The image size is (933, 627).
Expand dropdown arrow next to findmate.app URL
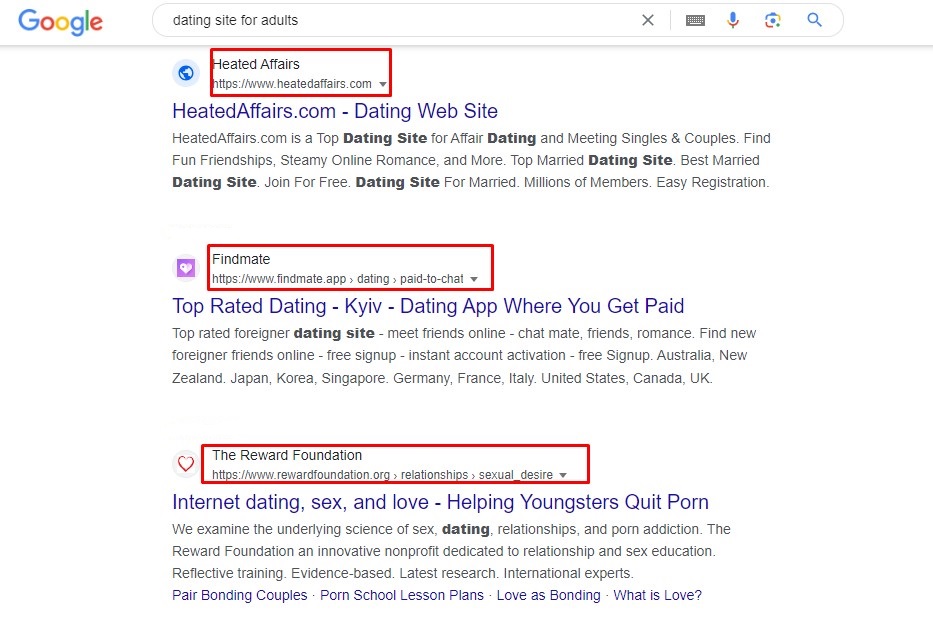point(474,279)
